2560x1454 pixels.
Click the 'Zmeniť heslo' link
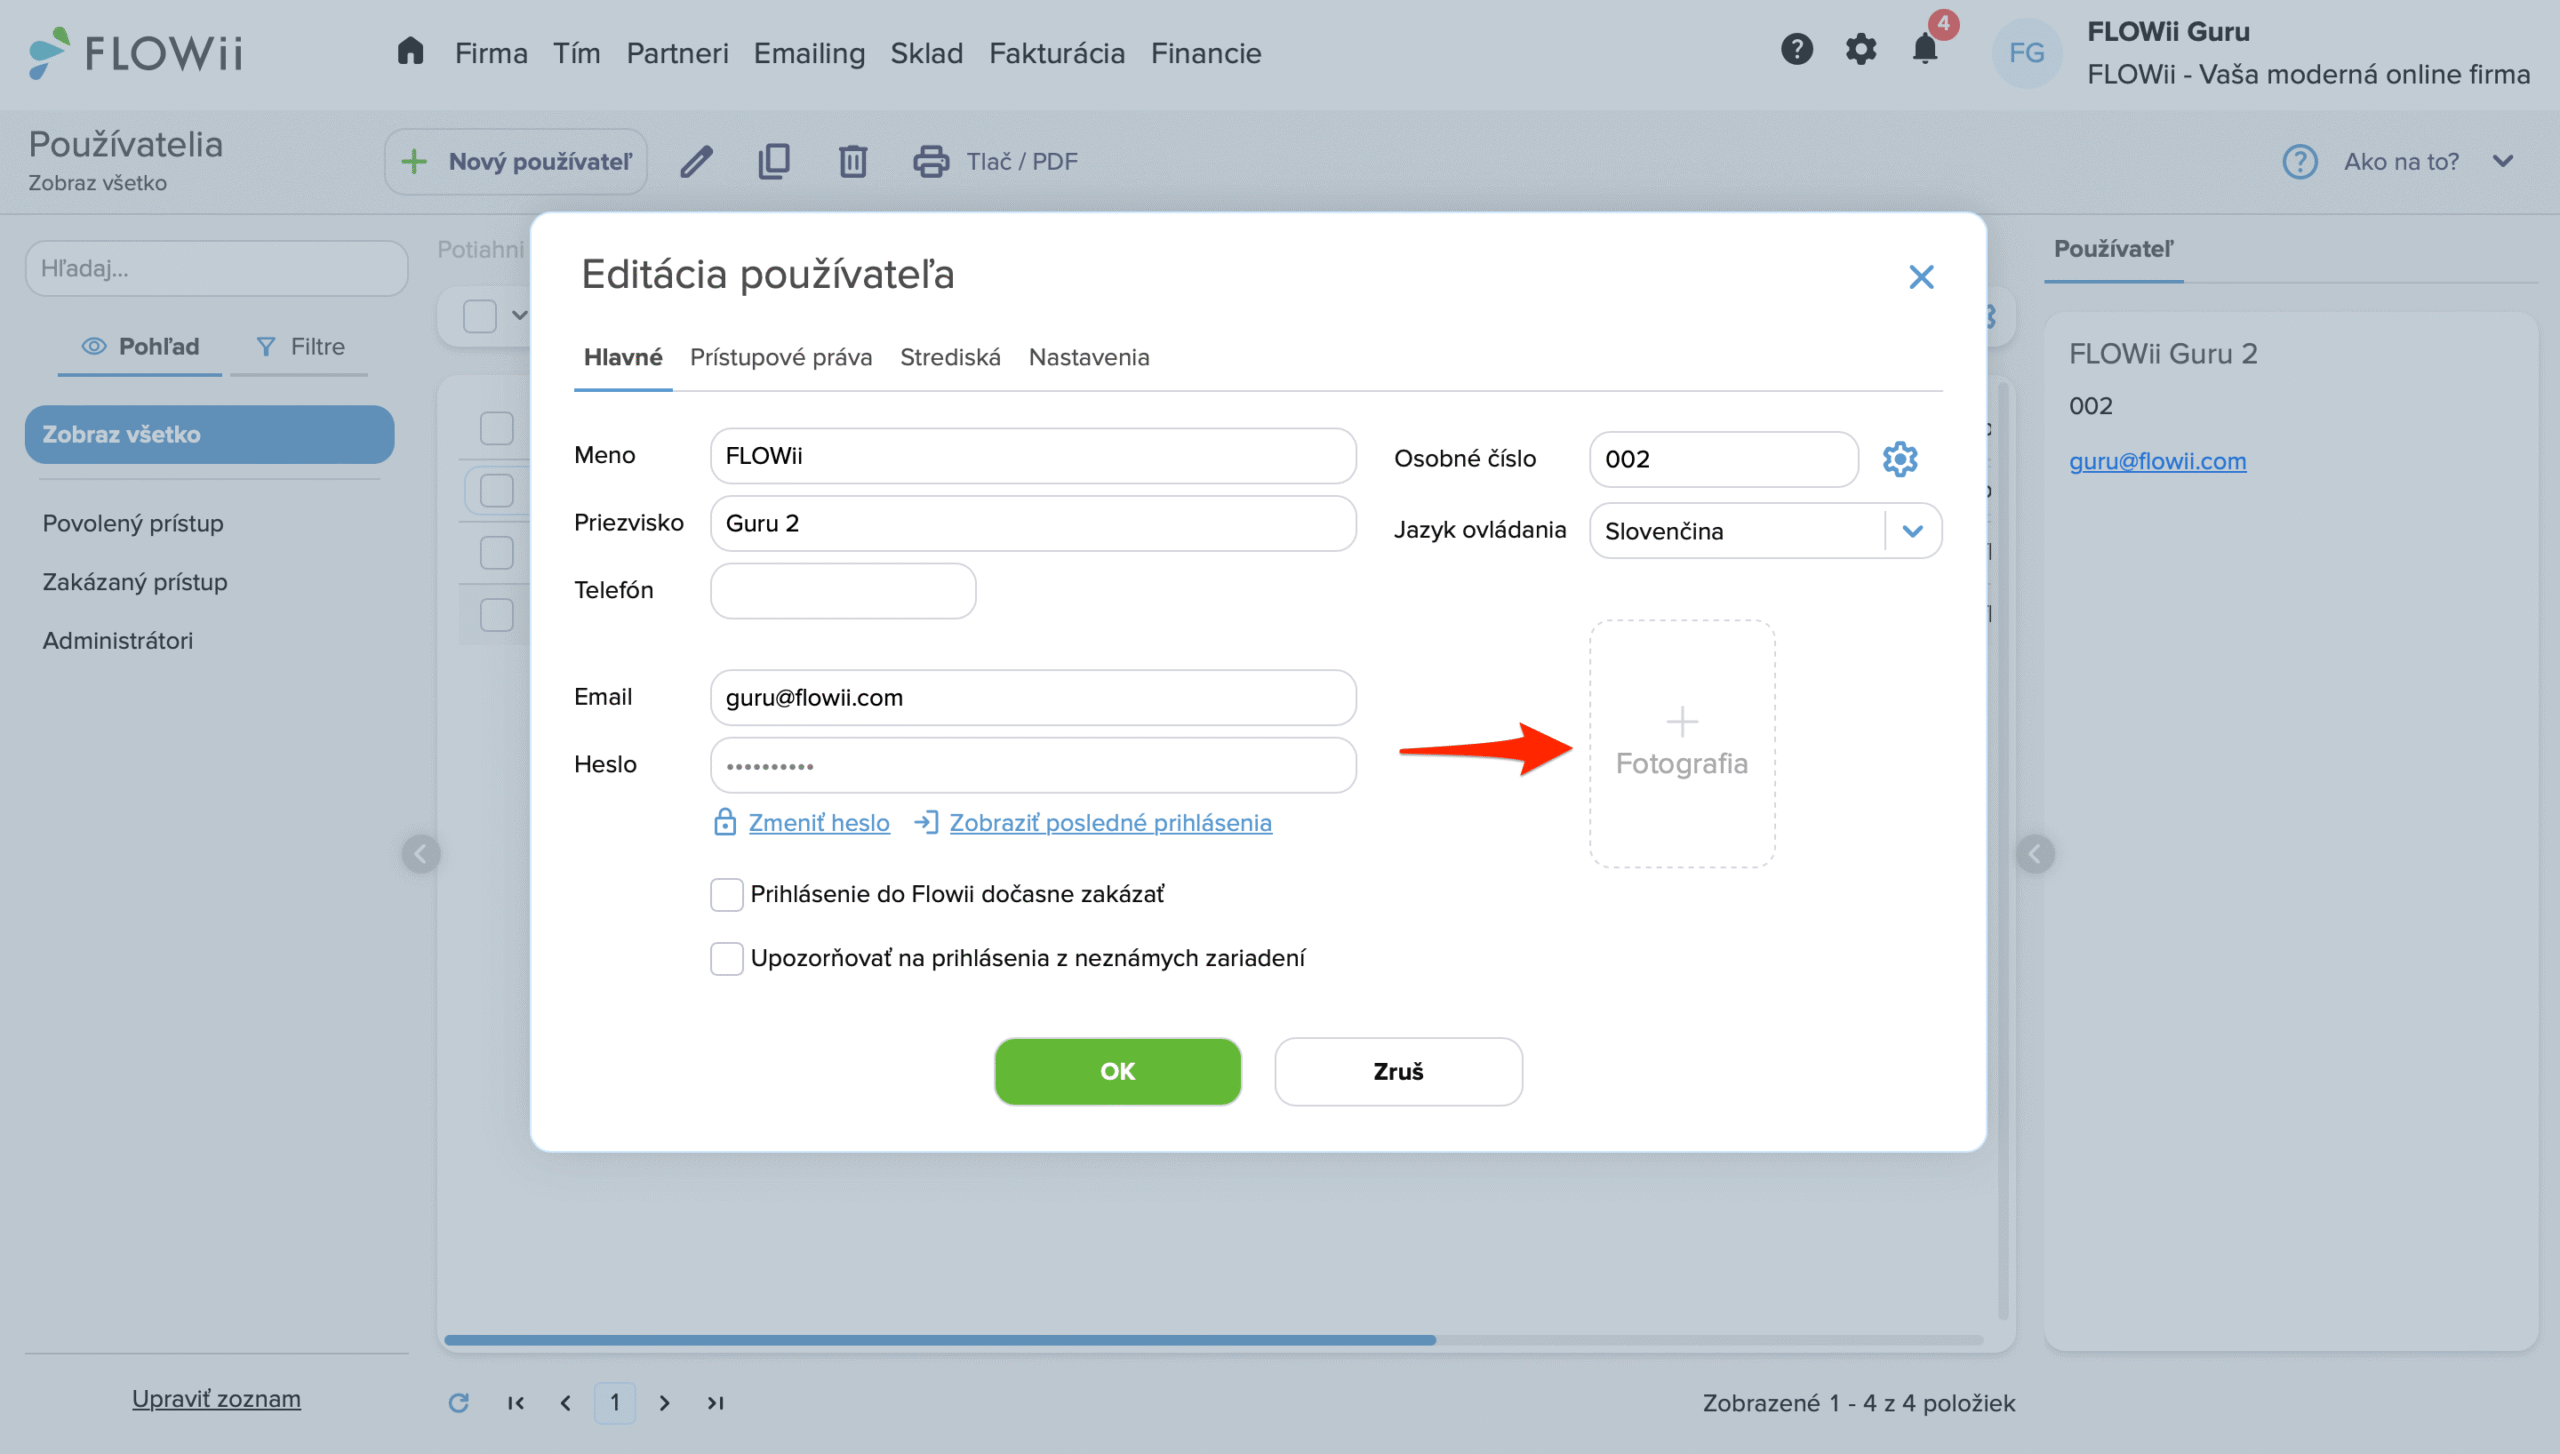[x=818, y=822]
